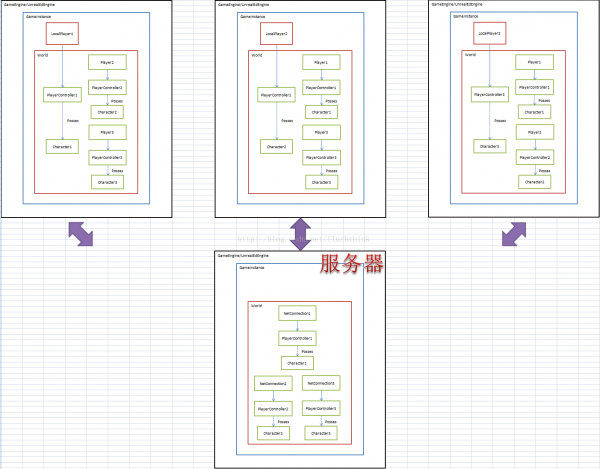Select PlayerController3 in the server diagram
This screenshot has height=469, width=600.
point(321,409)
